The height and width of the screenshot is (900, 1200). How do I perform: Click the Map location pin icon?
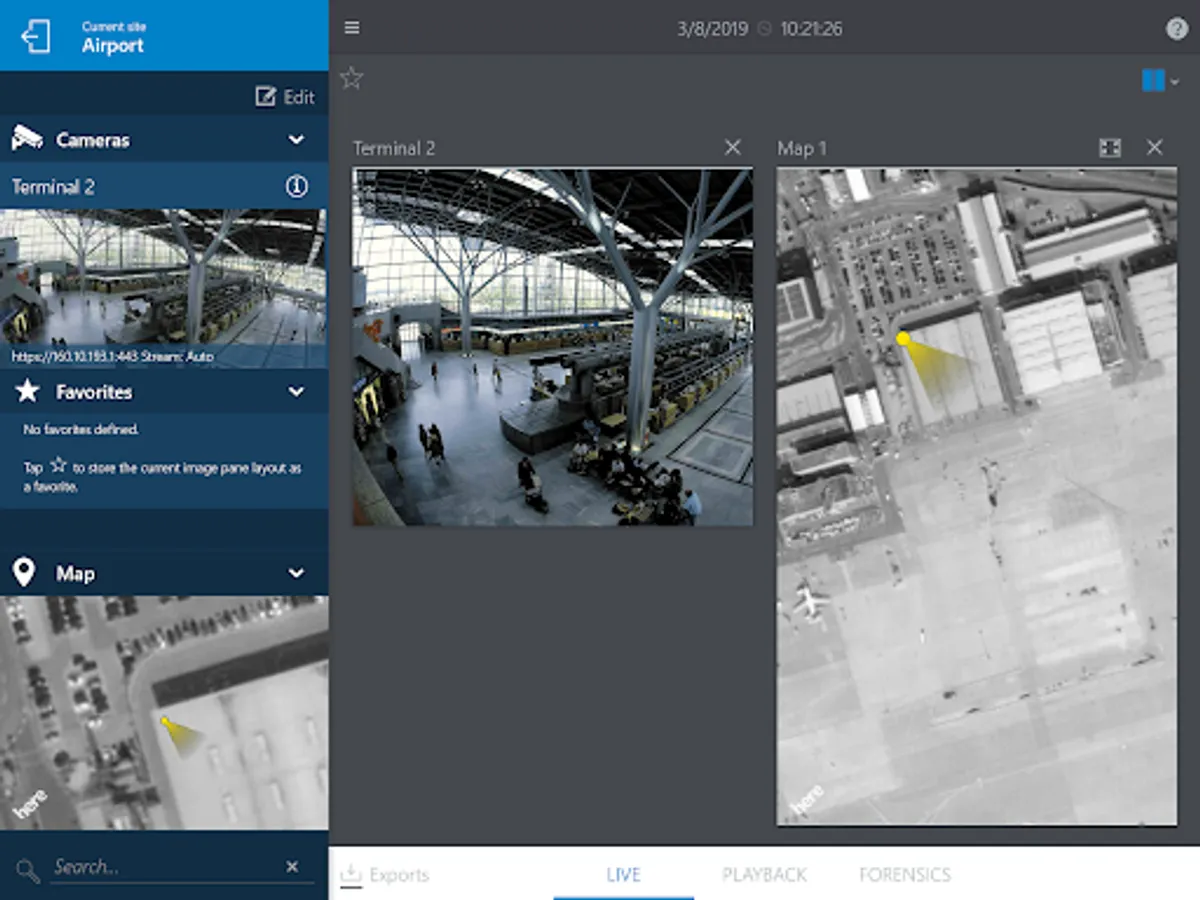pos(24,573)
